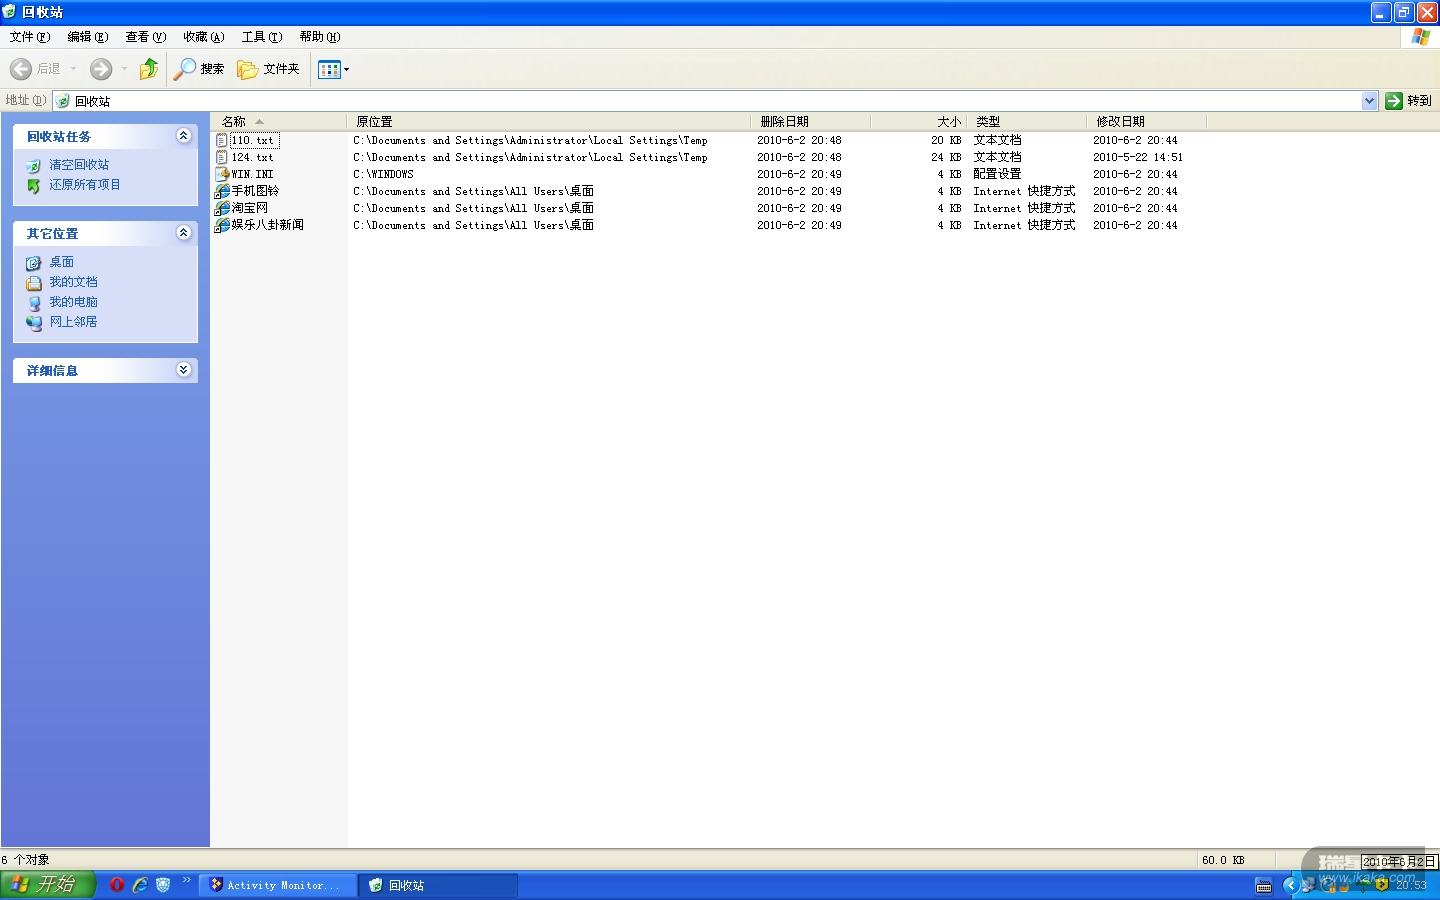1440x900 pixels.
Task: Open the Forward button history dropdown arrow
Action: pos(124,69)
